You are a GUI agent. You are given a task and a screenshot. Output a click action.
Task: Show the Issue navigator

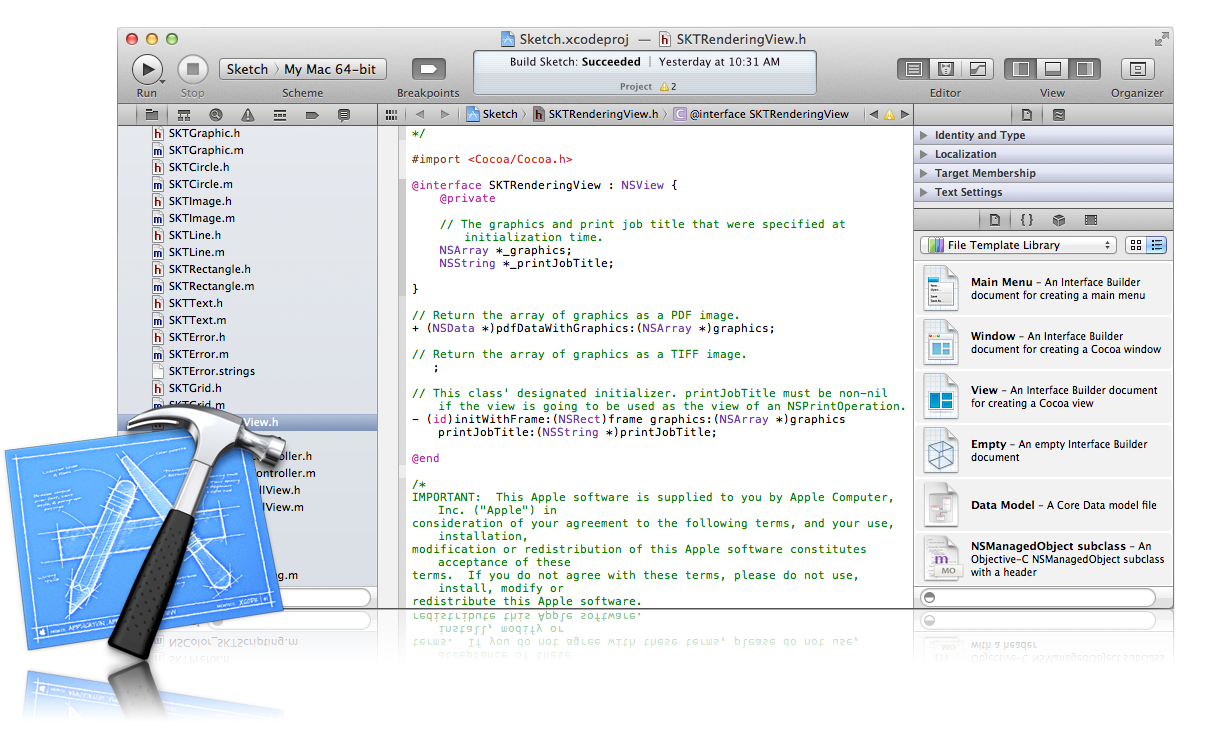(247, 115)
